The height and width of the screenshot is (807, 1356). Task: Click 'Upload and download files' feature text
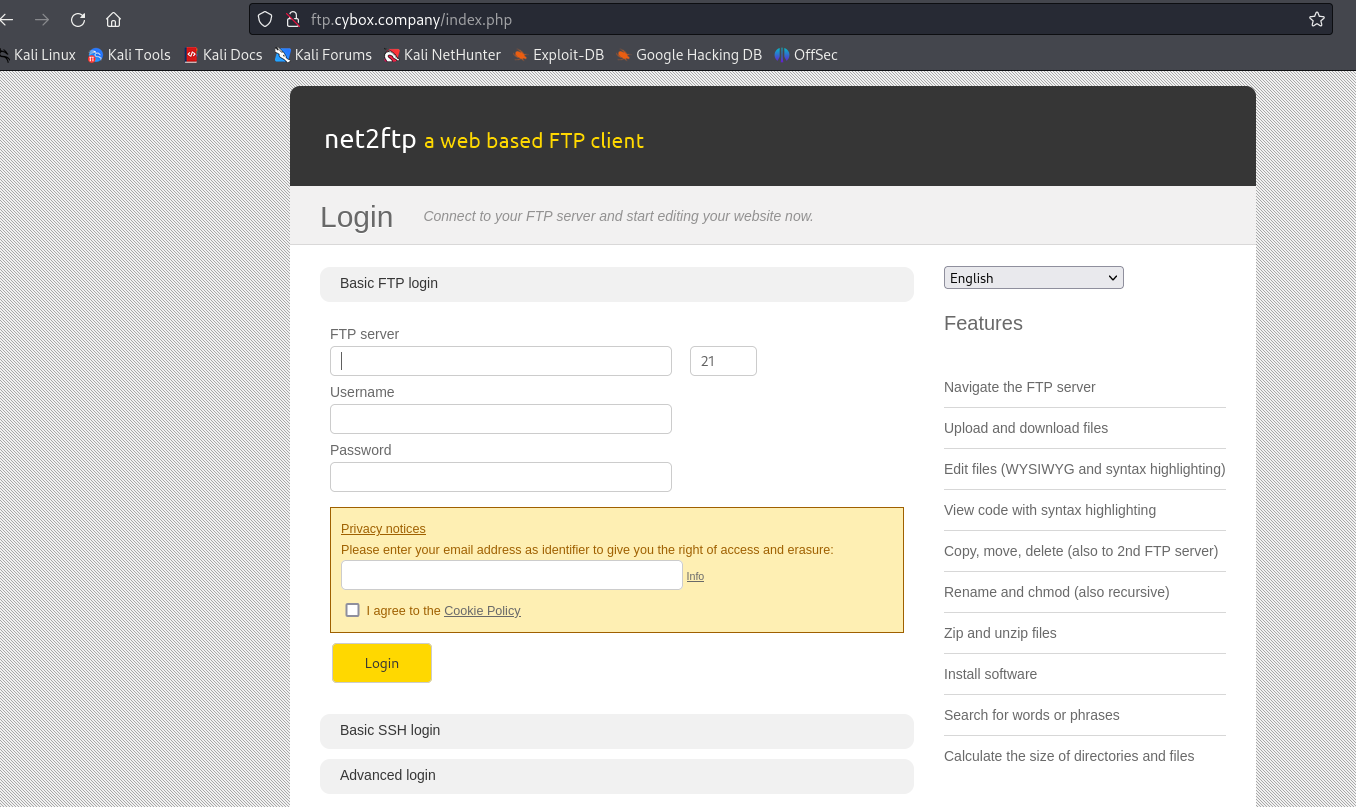[x=1026, y=428]
